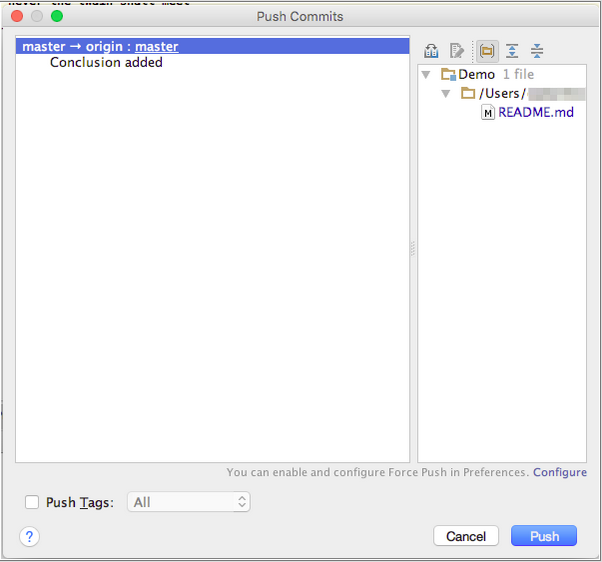Click the Demo module folder icon
602x562 pixels.
pos(448,75)
